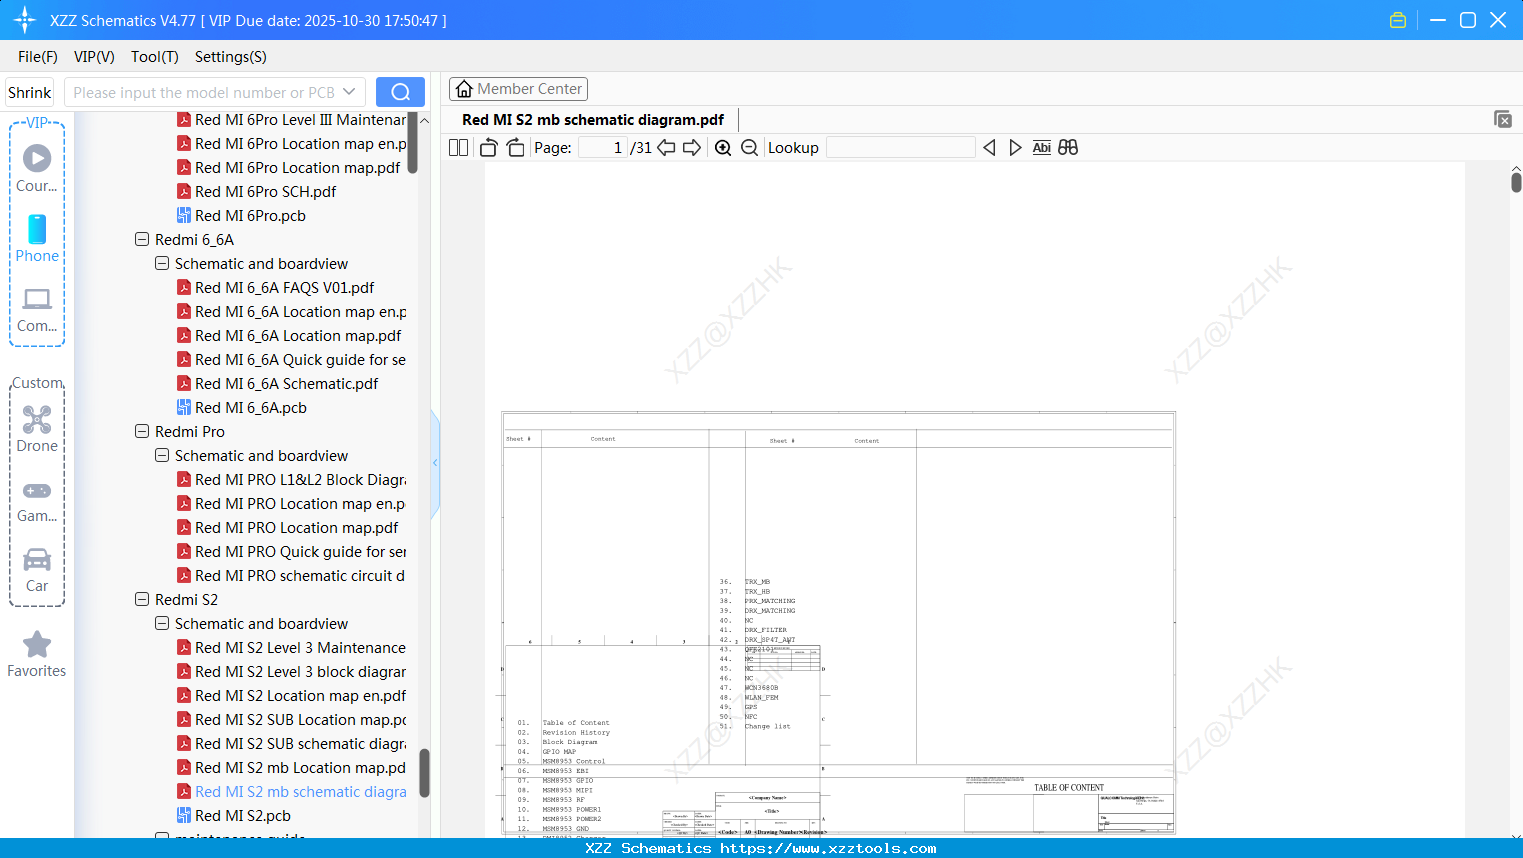This screenshot has height=858, width=1523.
Task: Open the search category dropdown arrow
Action: coord(349,91)
